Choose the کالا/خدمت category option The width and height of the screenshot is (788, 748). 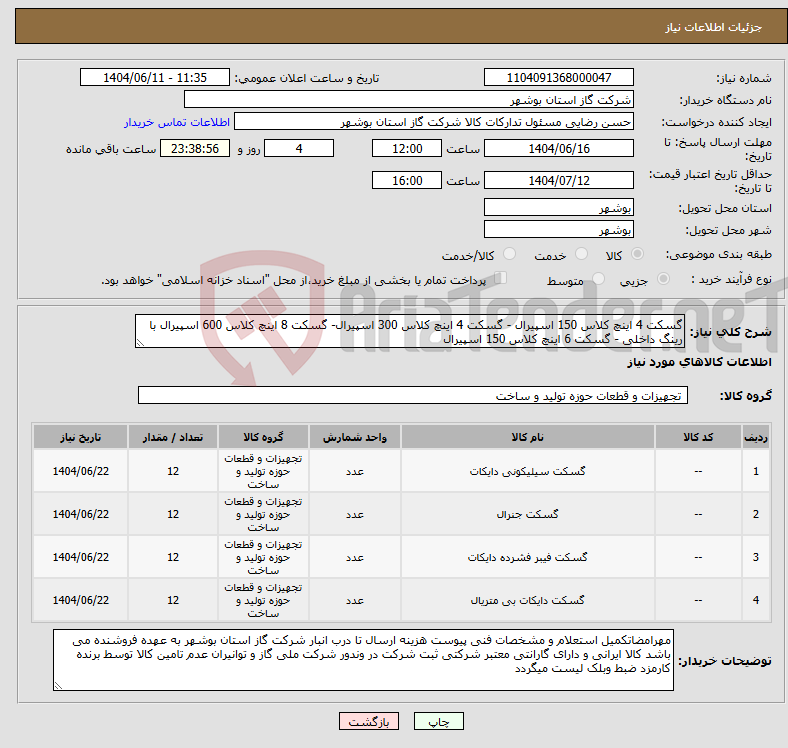coord(509,255)
